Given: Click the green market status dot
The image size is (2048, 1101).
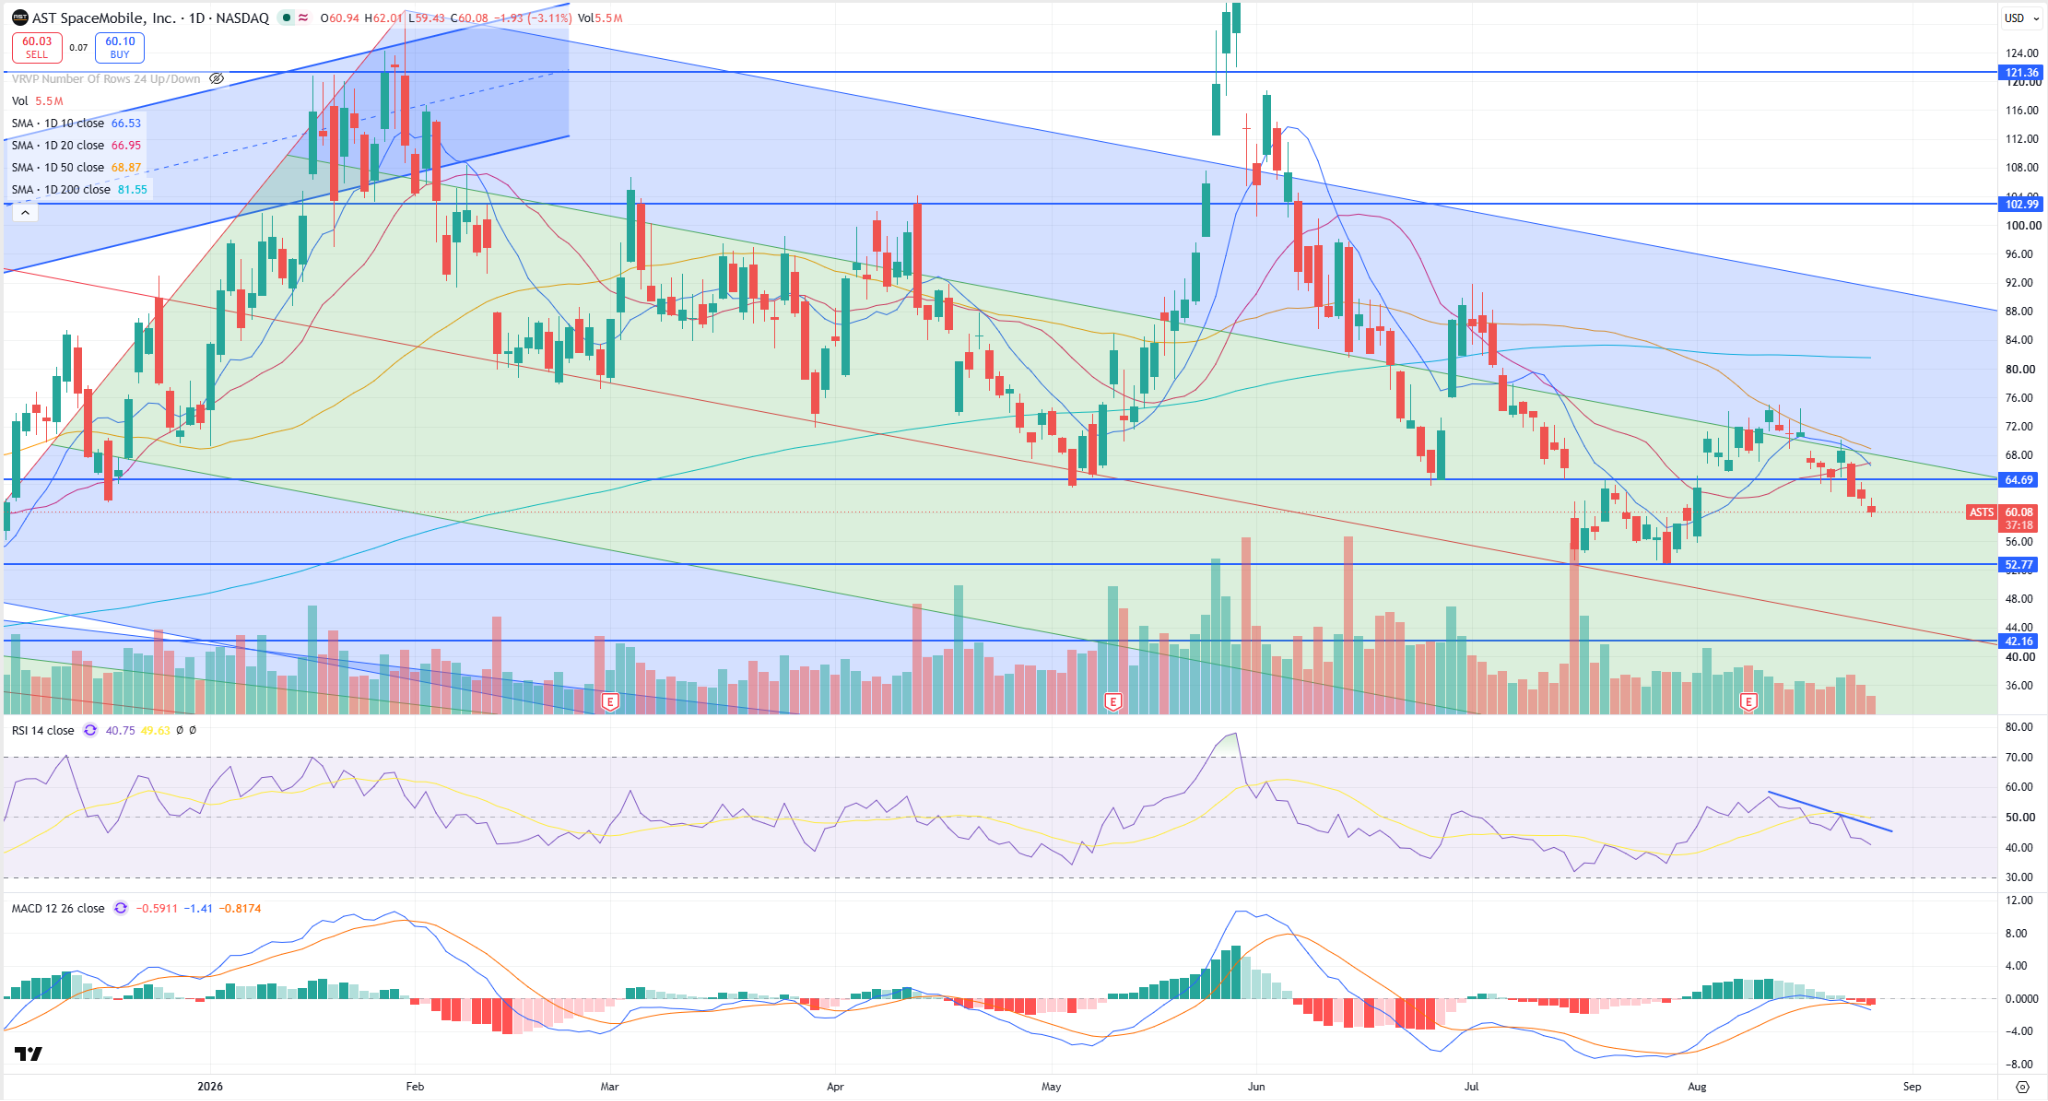Looking at the screenshot, I should click(286, 18).
